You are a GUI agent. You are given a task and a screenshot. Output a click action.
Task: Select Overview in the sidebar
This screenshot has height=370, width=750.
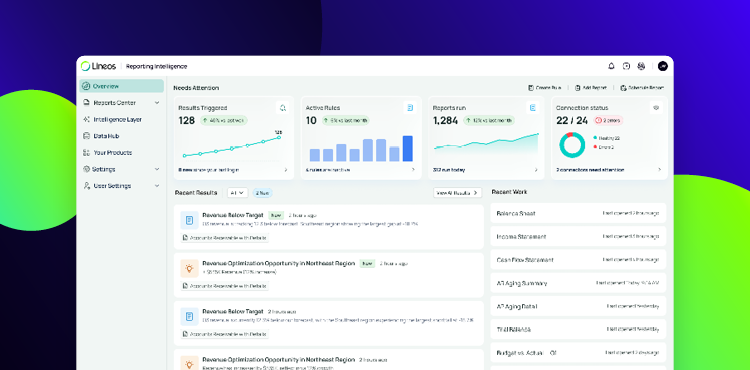coord(121,86)
